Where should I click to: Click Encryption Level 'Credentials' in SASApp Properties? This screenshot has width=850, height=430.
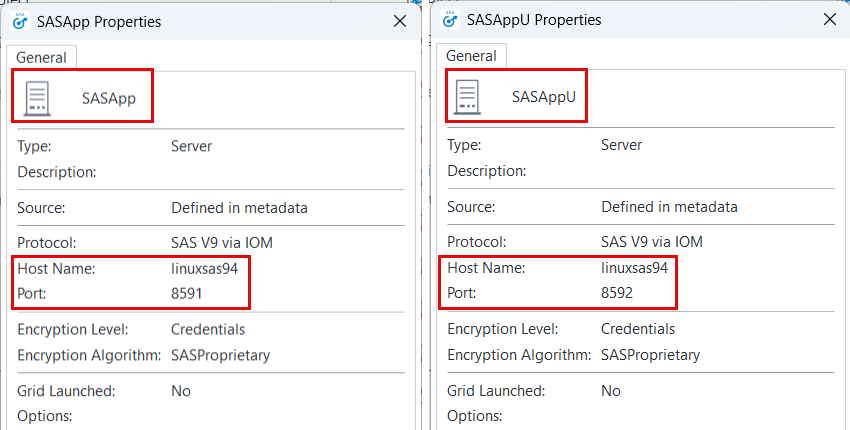click(x=208, y=330)
